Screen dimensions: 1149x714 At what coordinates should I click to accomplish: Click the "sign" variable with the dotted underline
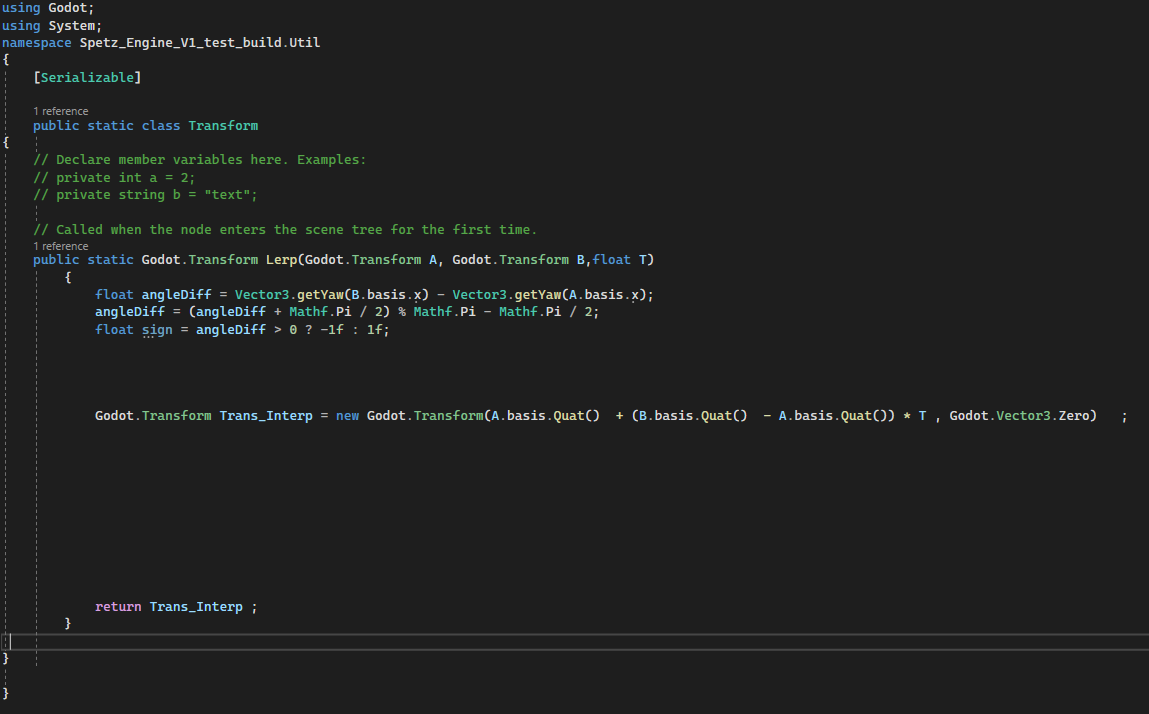pyautogui.click(x=157, y=330)
